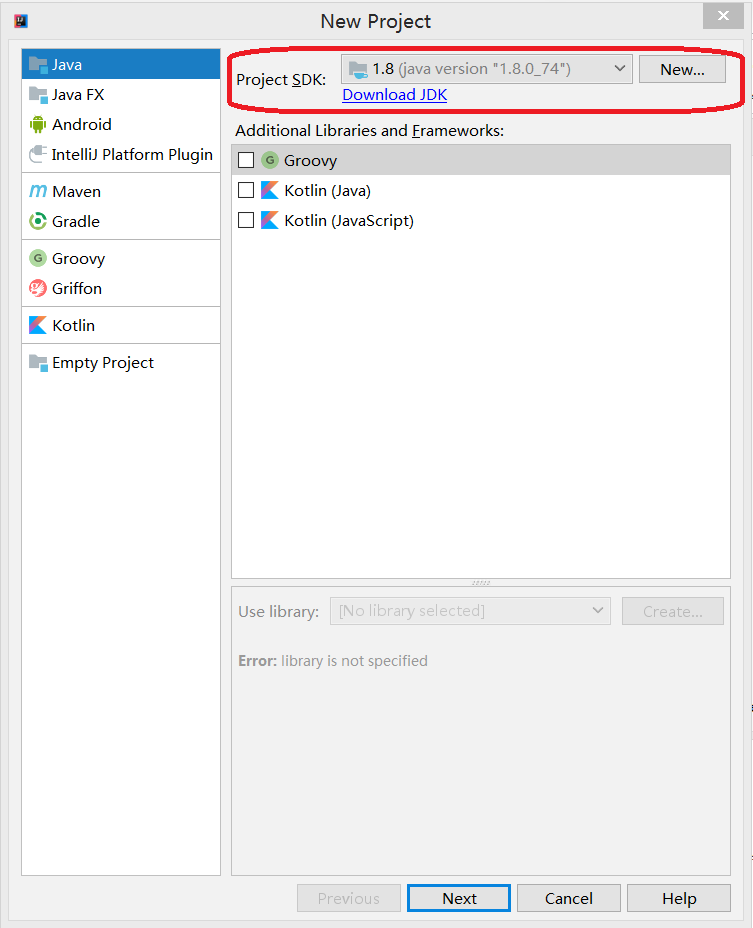The image size is (753, 928).
Task: Click the Groovy icon in the left list
Action: 38,258
